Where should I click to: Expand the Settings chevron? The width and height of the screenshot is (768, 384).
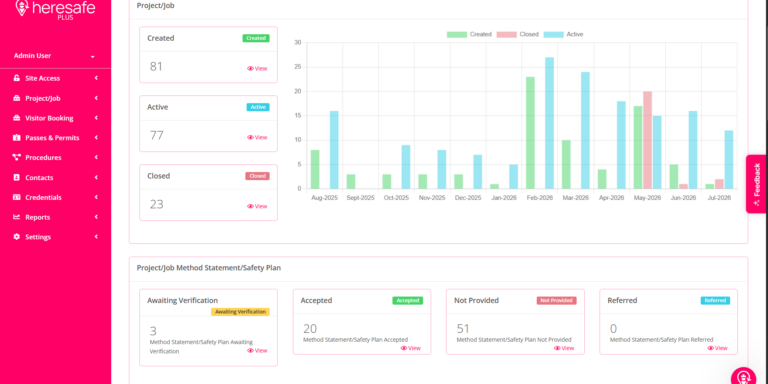96,237
